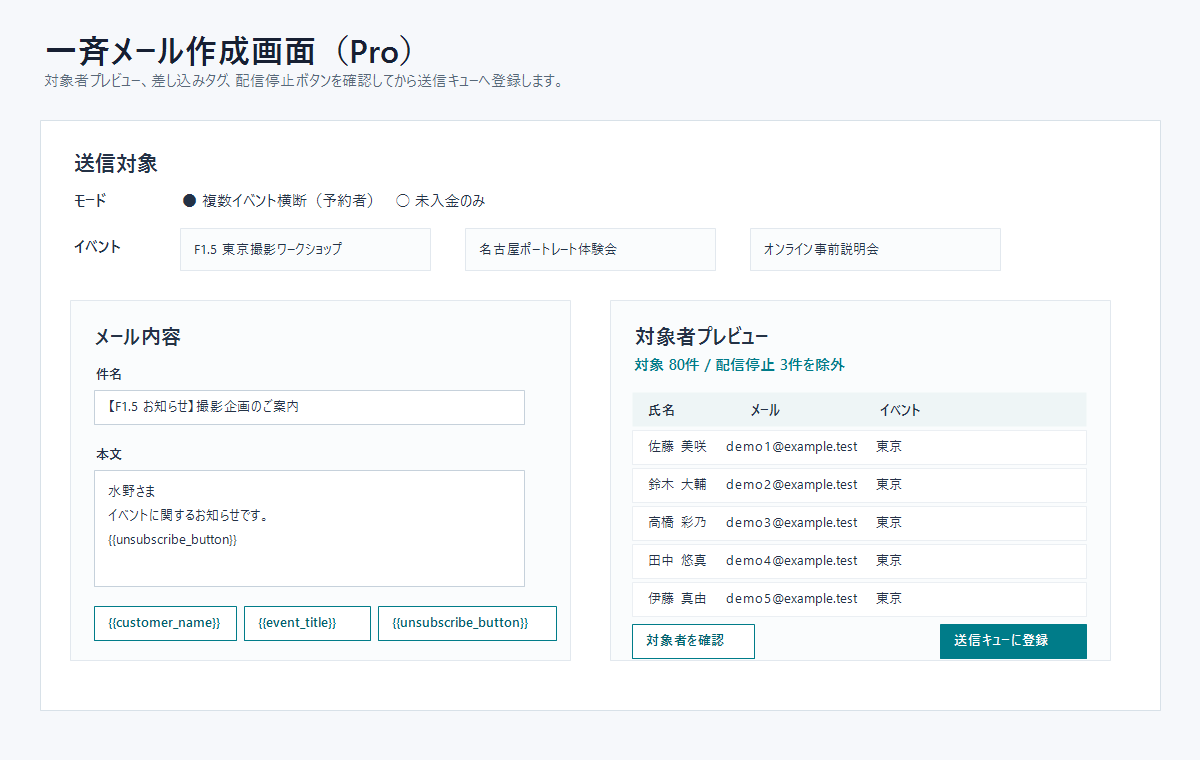The width and height of the screenshot is (1200, 760).
Task: Insert the {{unsubscribe_button}} merge tag button
Action: pyautogui.click(x=467, y=623)
